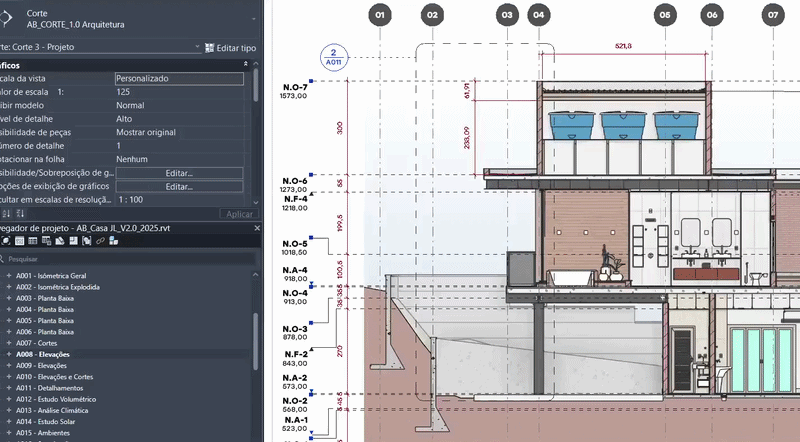Click the N.F-4 level label
The image size is (800, 442).
coord(296,199)
